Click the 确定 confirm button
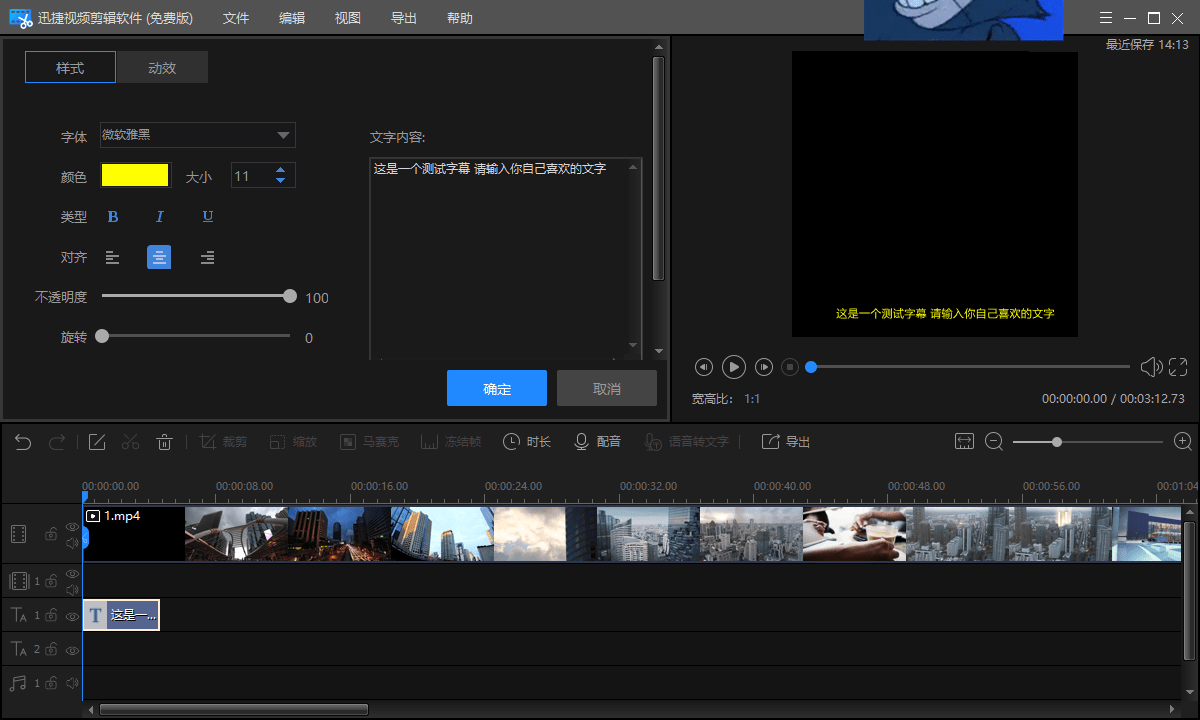Image resolution: width=1200 pixels, height=720 pixels. pyautogui.click(x=497, y=388)
